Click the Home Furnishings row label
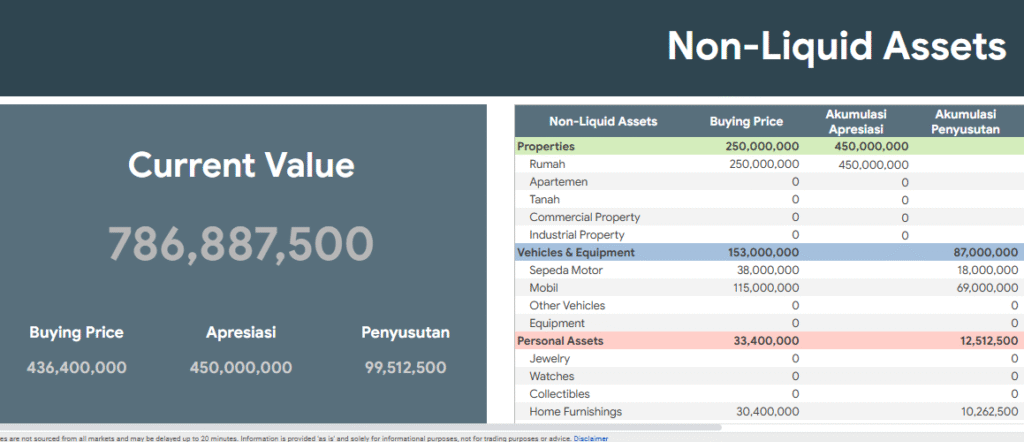Image resolution: width=1024 pixels, height=442 pixels. click(x=575, y=411)
